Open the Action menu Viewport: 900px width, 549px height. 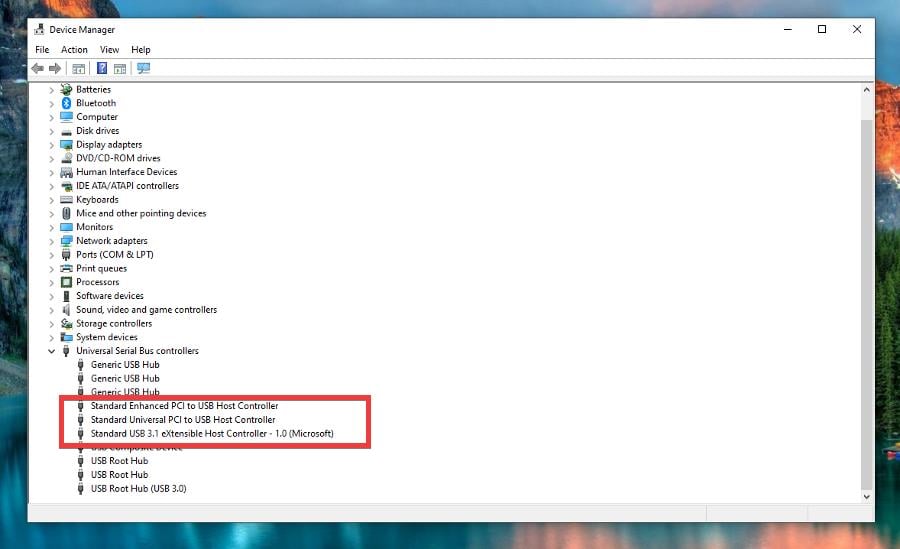tap(74, 49)
